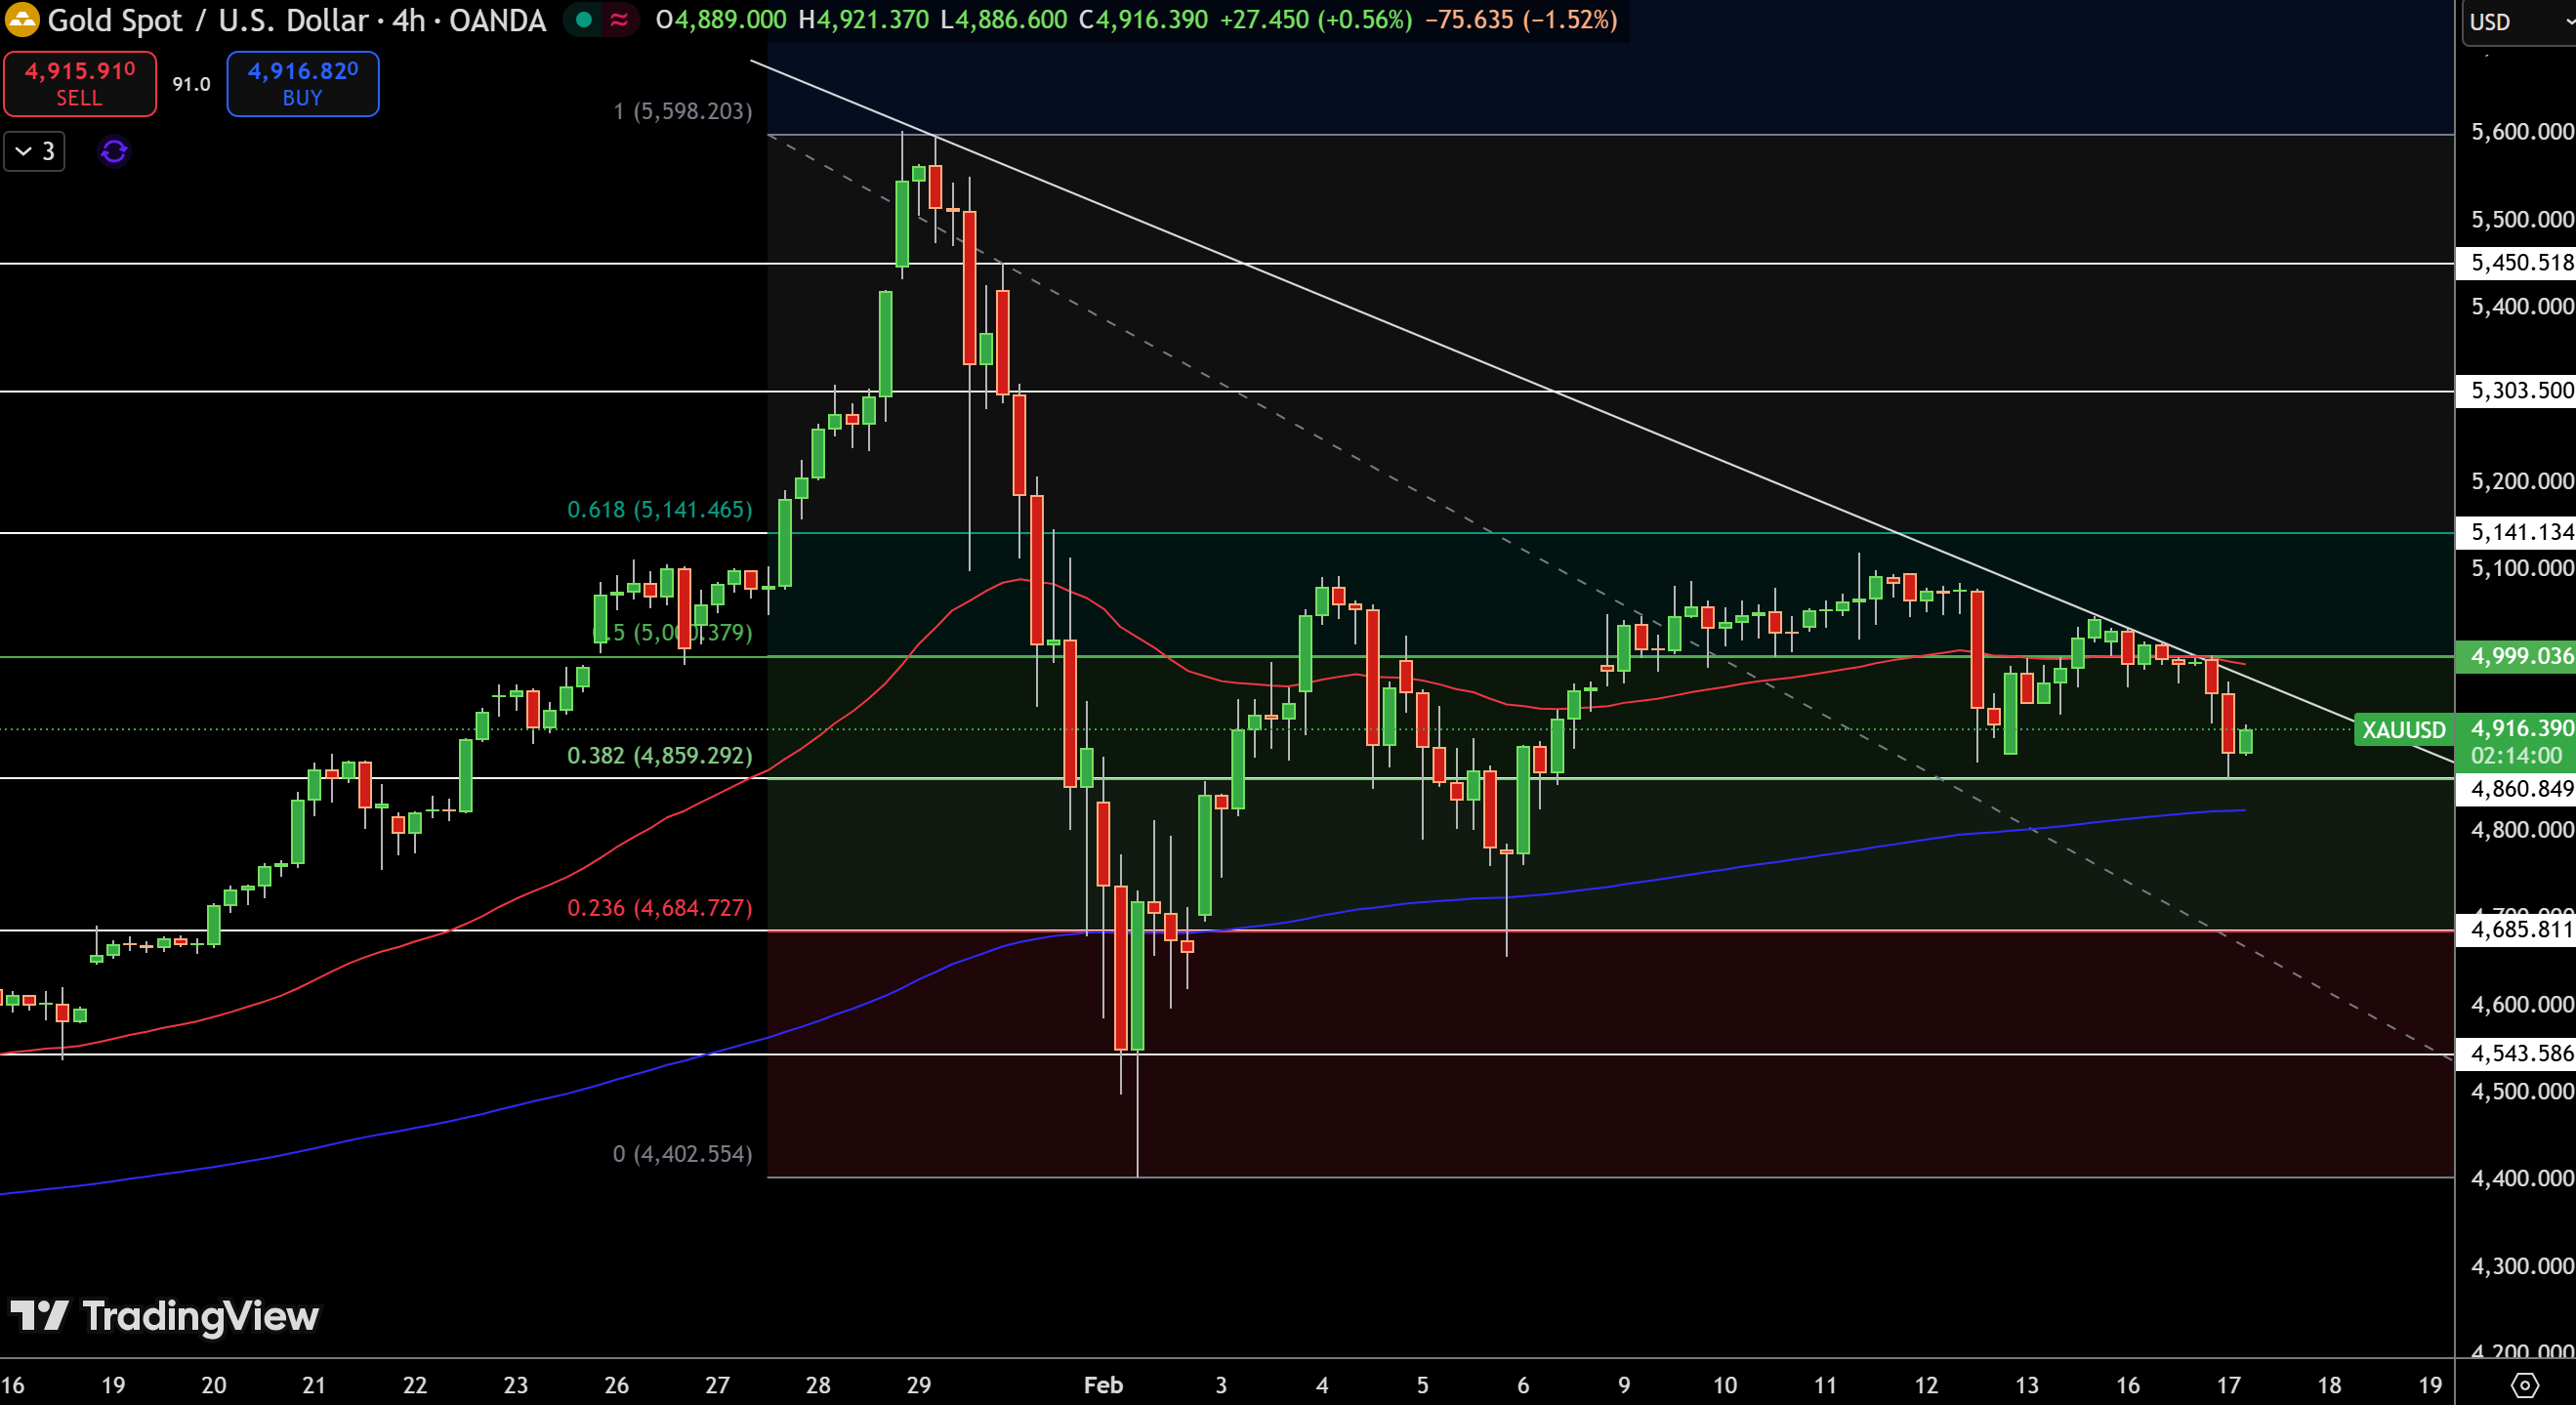The height and width of the screenshot is (1405, 2576).
Task: Click the 17 date on time axis
Action: [x=2228, y=1385]
